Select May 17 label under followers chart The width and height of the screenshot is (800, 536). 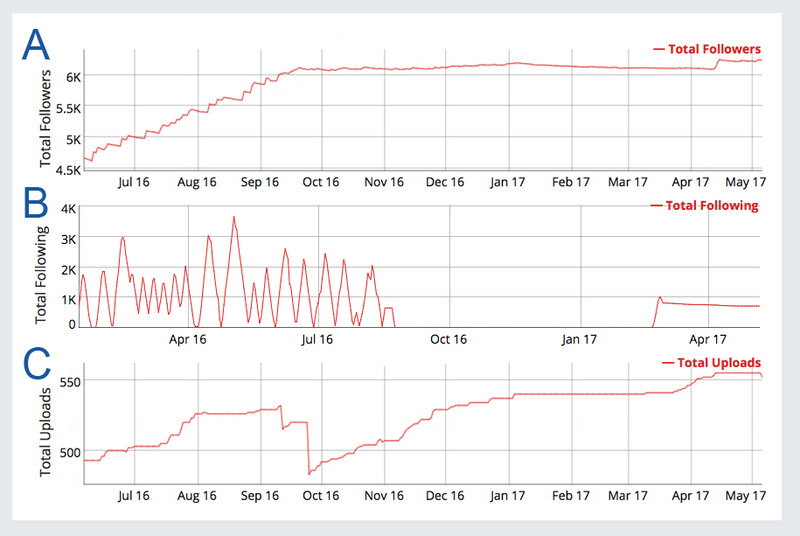pyautogui.click(x=745, y=182)
